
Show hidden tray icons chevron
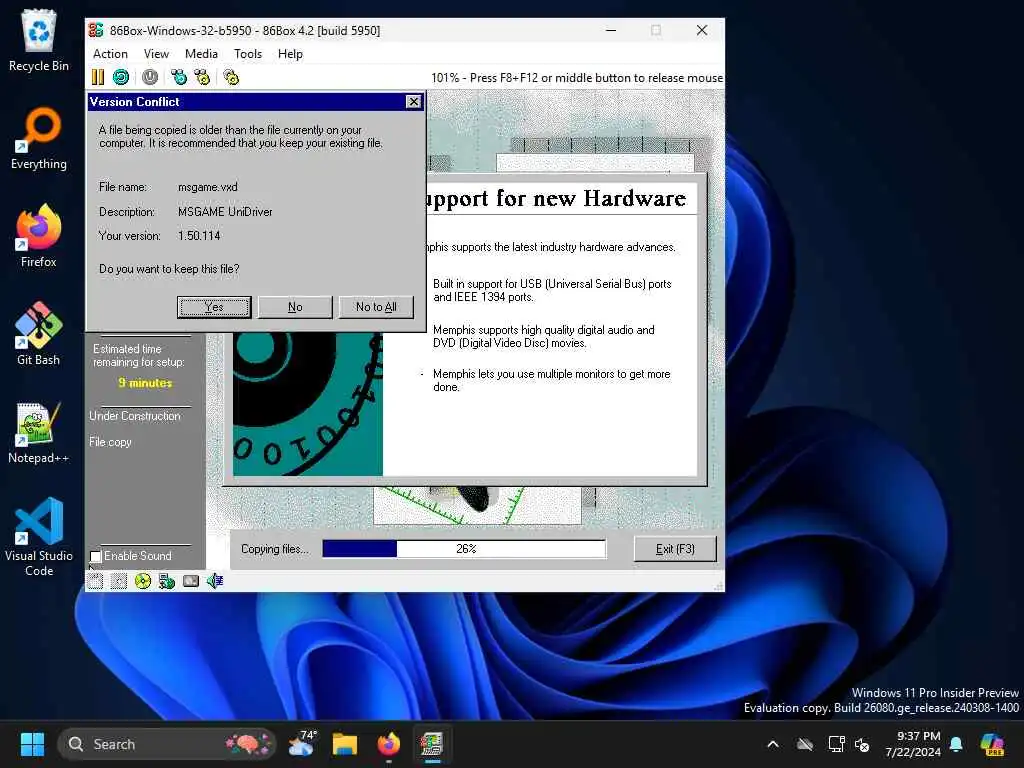tap(773, 744)
